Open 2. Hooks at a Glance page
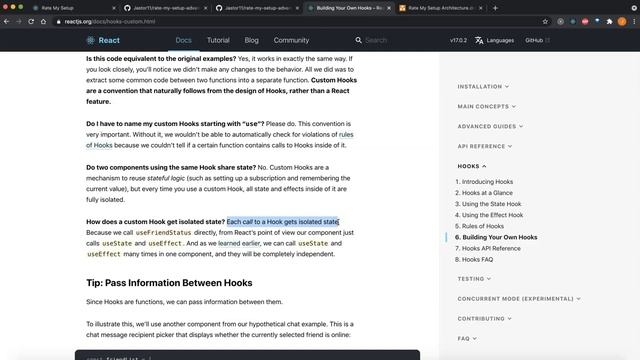This screenshot has width=640, height=360. [x=484, y=193]
